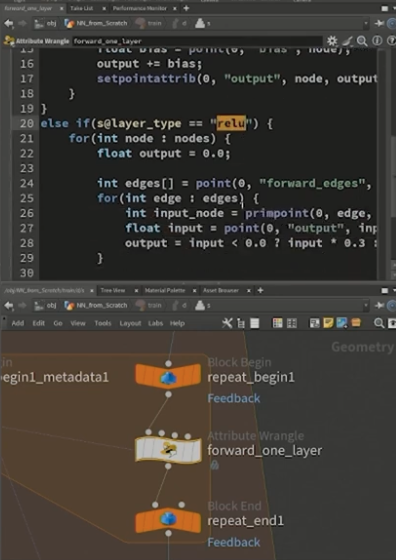Toggle the pin on the parameter pane path bar
Image resolution: width=396 pixels, height=560 pixels.
point(380,24)
